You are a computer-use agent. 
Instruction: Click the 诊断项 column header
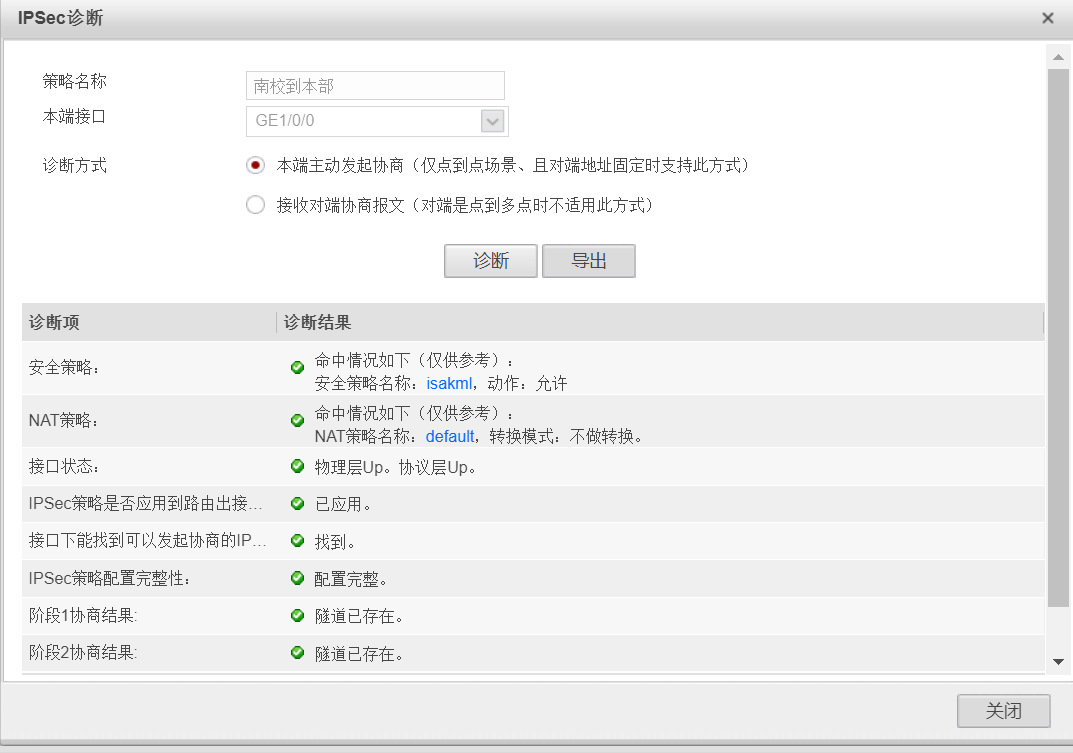148,322
